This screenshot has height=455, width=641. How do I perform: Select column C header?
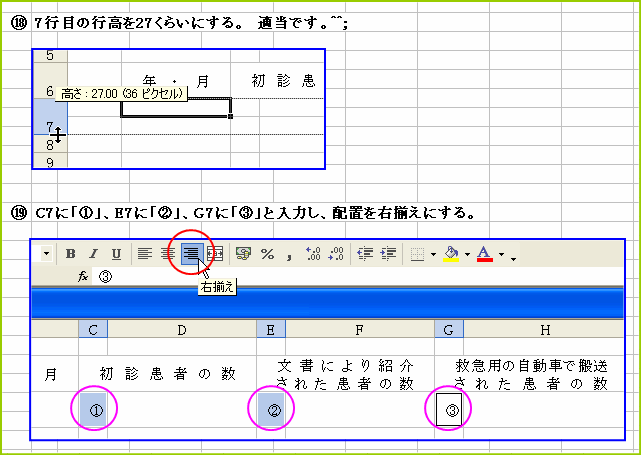tap(93, 330)
